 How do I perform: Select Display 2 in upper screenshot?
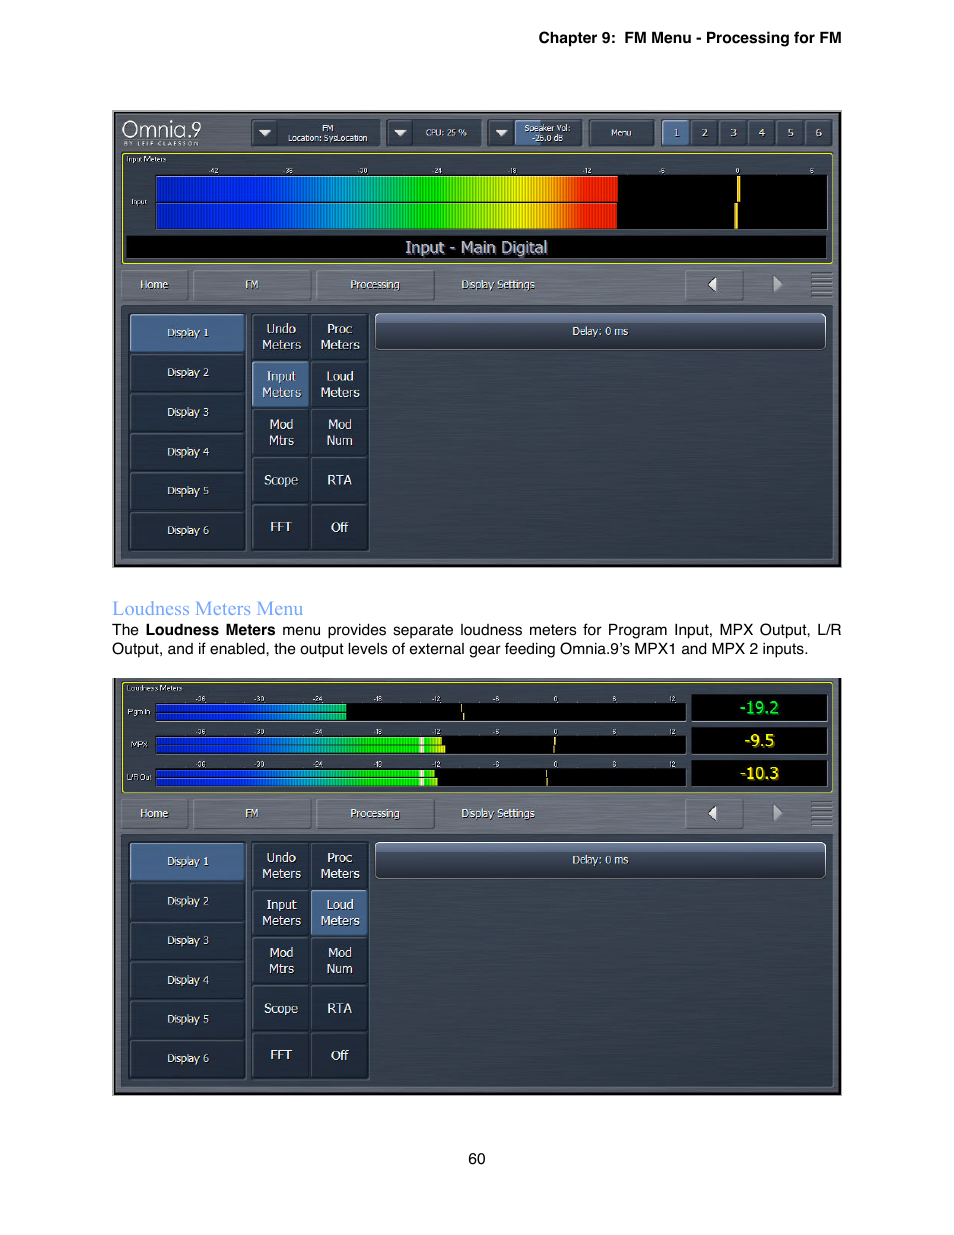pyautogui.click(x=188, y=372)
